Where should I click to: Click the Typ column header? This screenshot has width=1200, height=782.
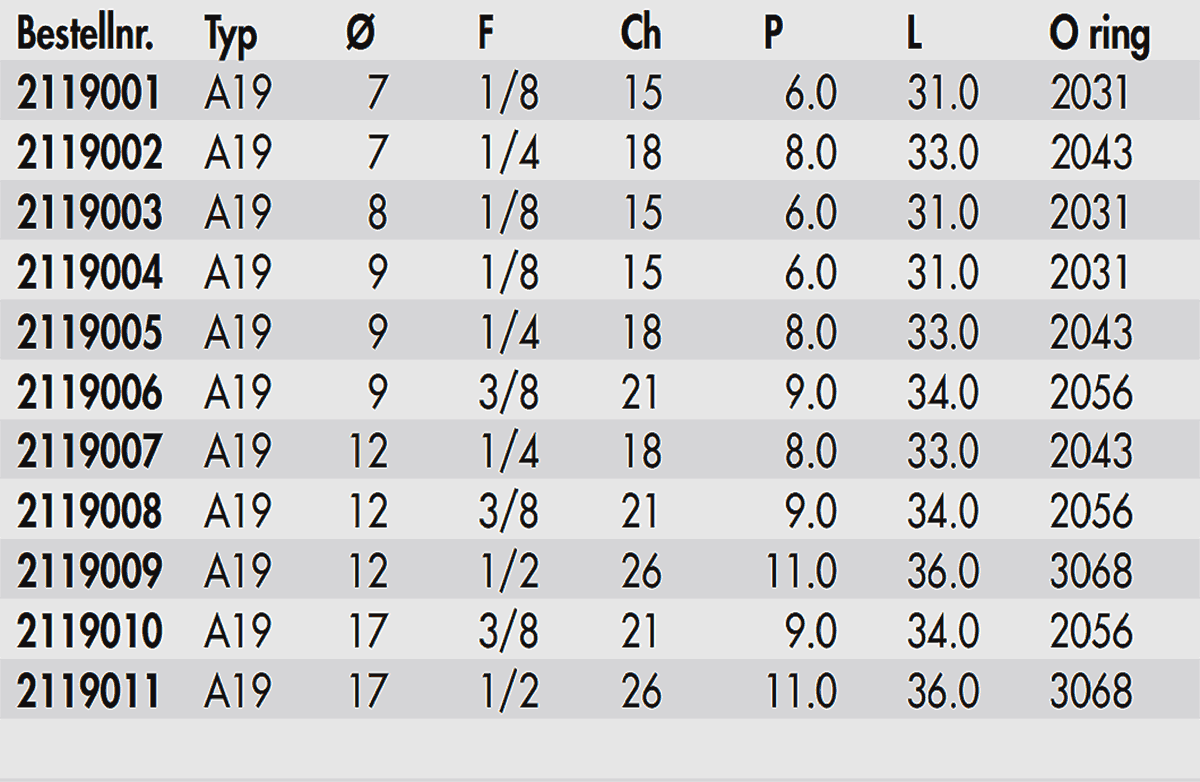click(x=231, y=37)
